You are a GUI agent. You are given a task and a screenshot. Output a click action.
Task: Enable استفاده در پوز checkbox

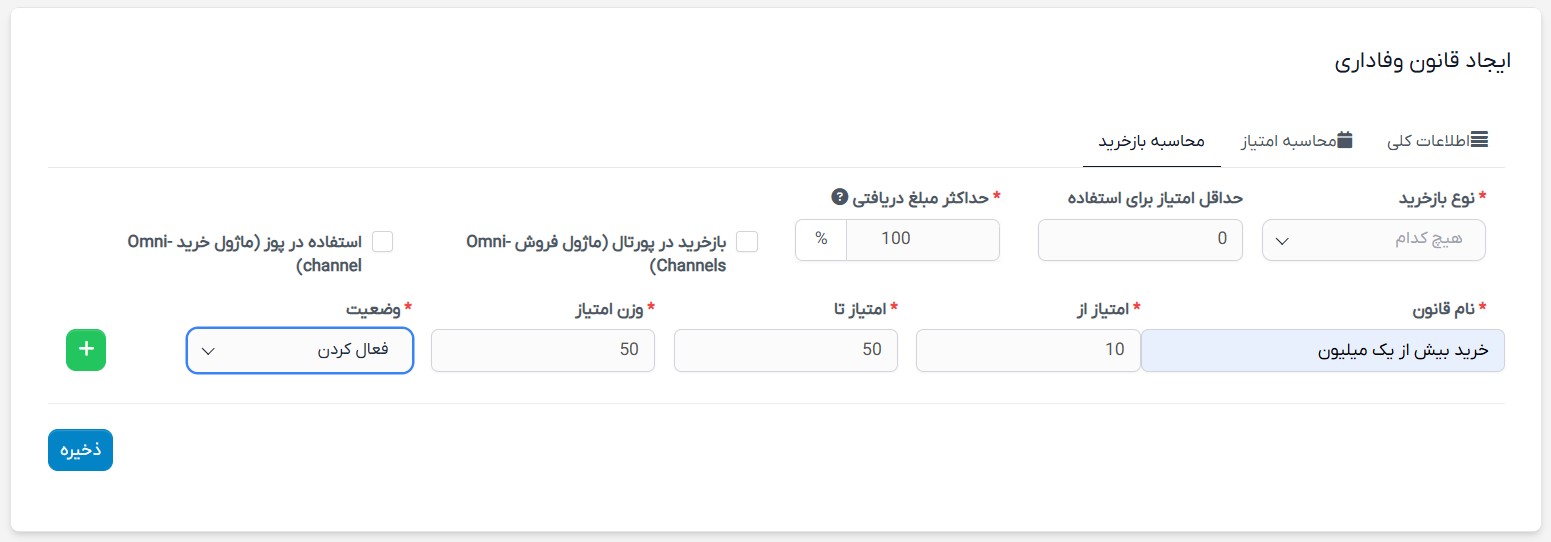[x=382, y=241]
